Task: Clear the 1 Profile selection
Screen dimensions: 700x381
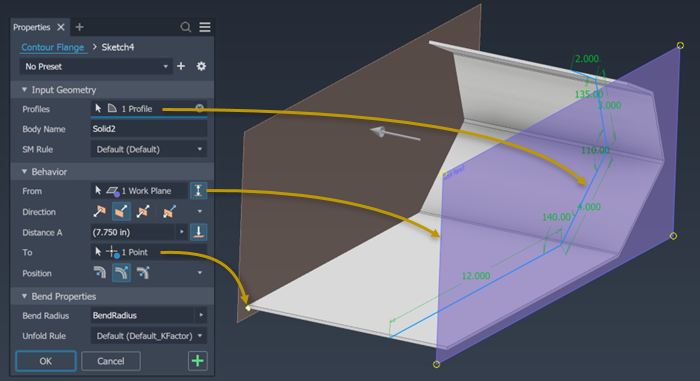Action: click(x=200, y=108)
